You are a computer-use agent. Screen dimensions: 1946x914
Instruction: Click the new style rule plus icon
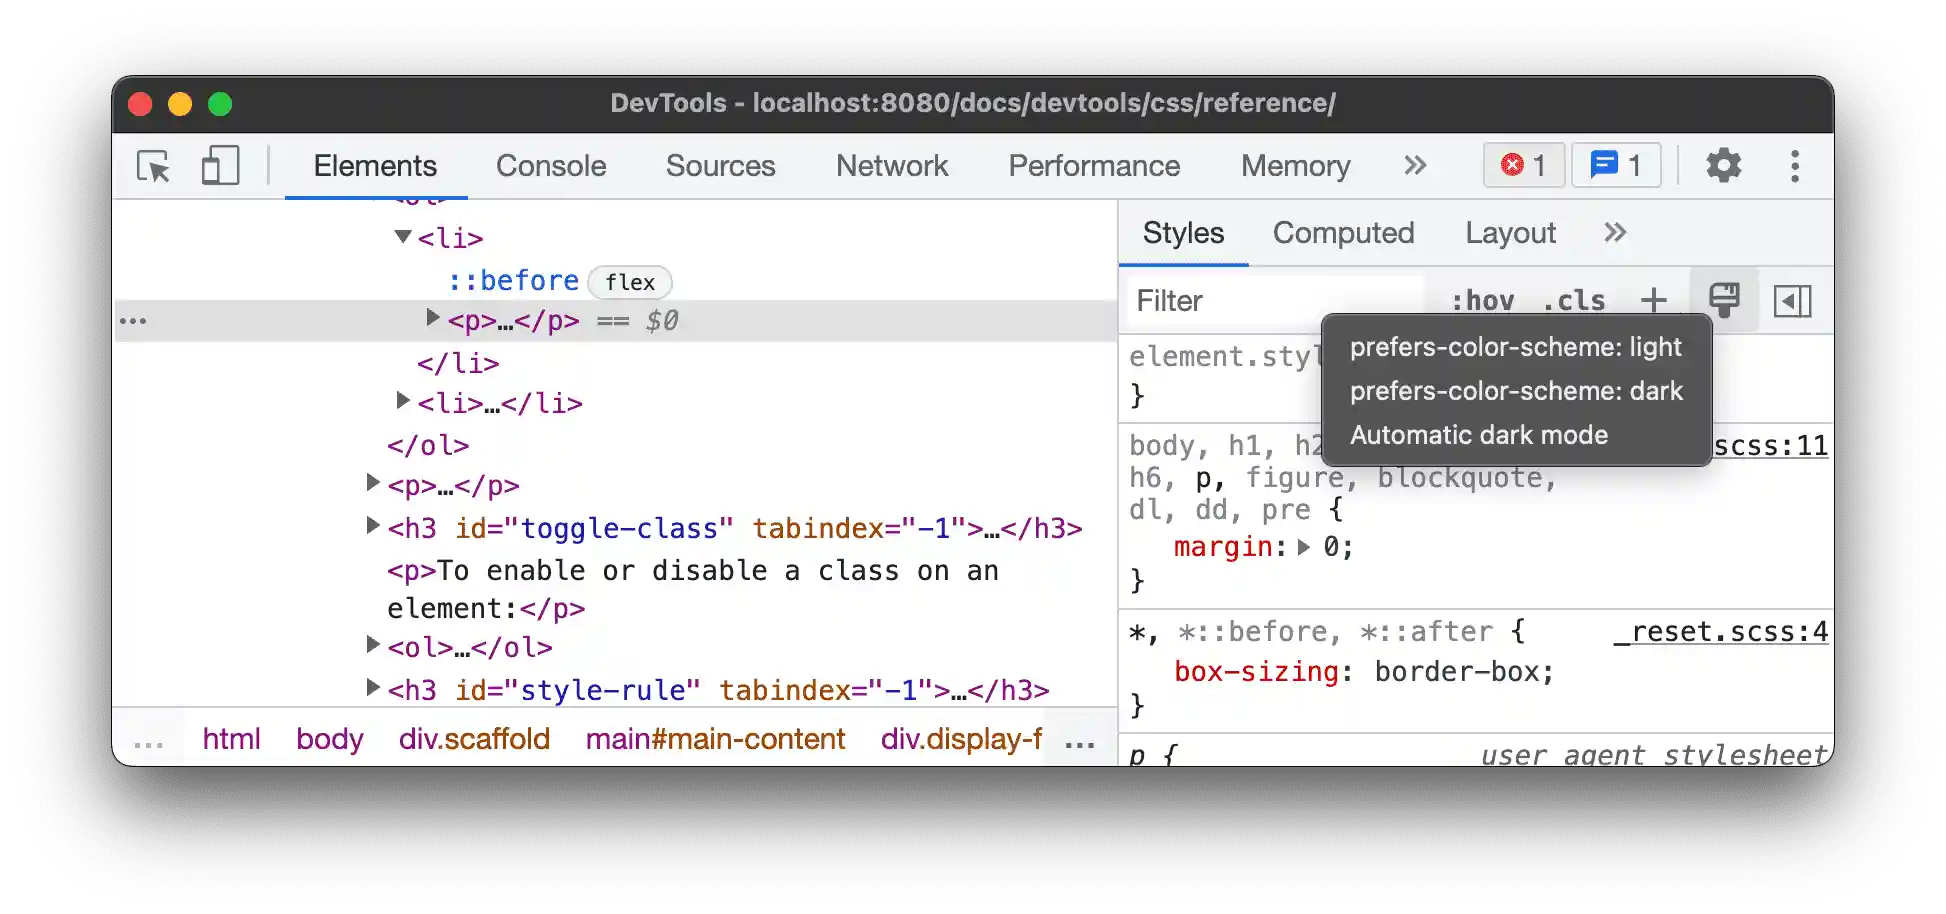point(1653,300)
